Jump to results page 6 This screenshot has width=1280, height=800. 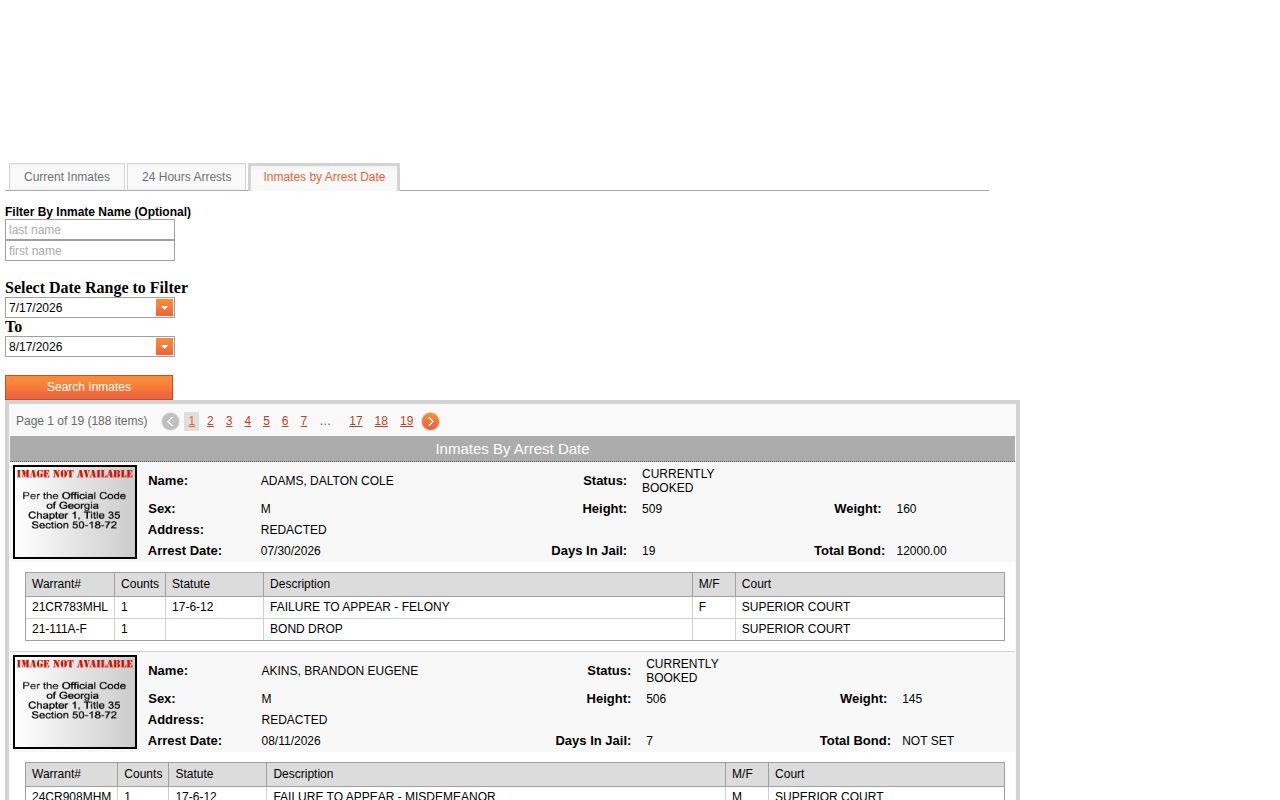285,421
